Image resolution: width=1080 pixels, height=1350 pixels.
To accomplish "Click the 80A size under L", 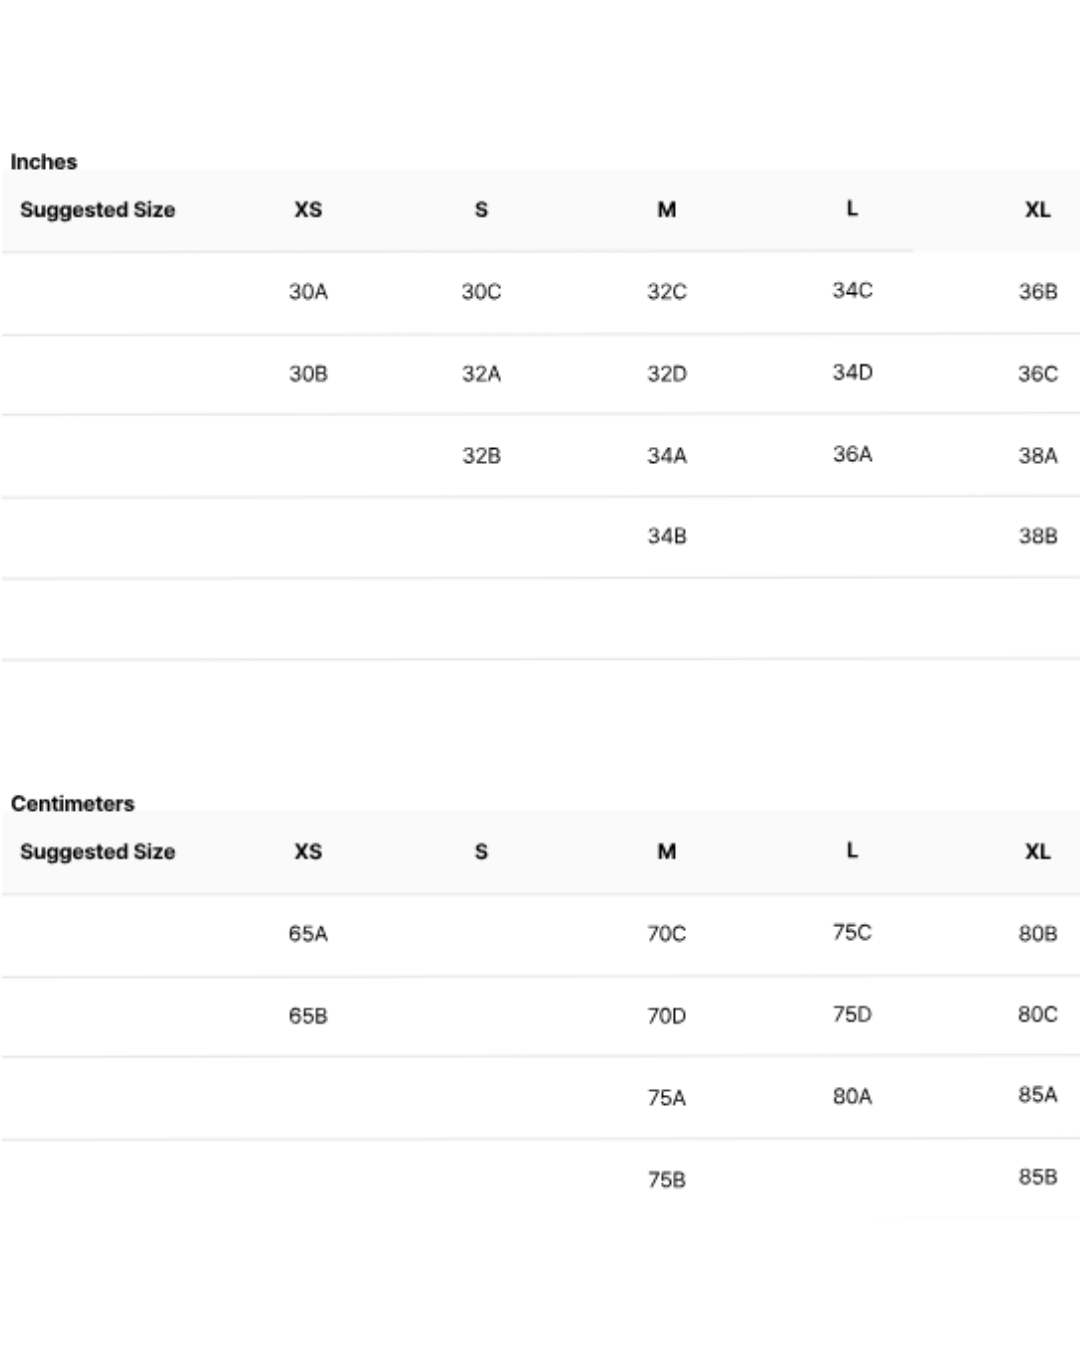I will point(852,1096).
